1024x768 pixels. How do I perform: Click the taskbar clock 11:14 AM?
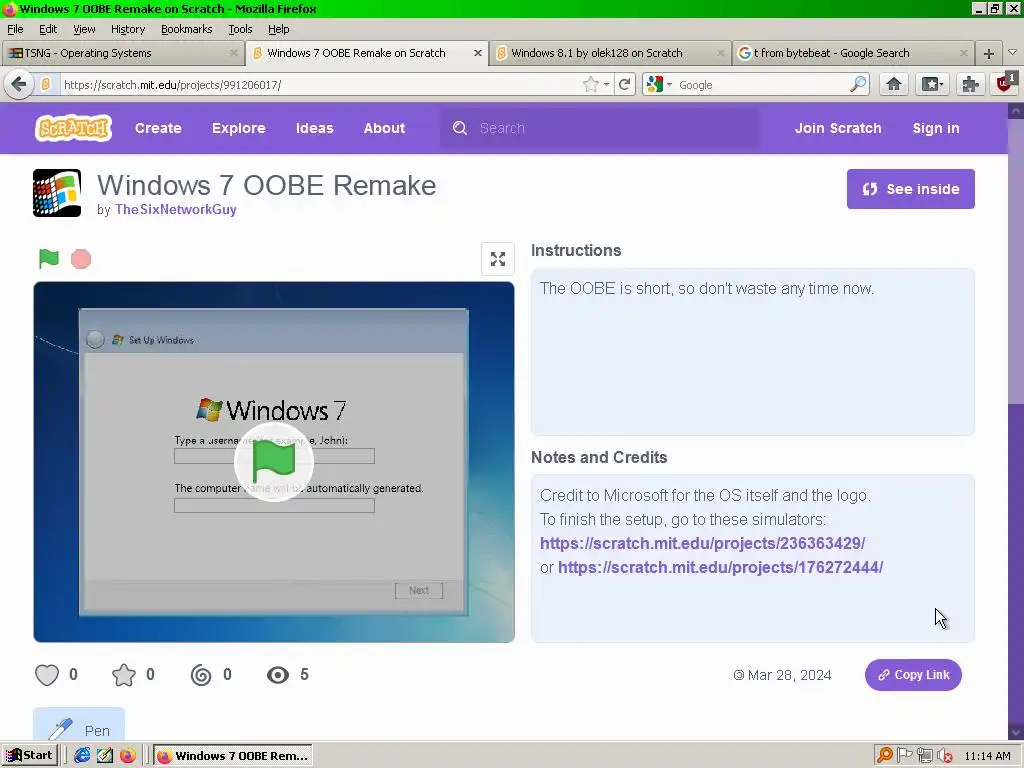click(x=987, y=756)
